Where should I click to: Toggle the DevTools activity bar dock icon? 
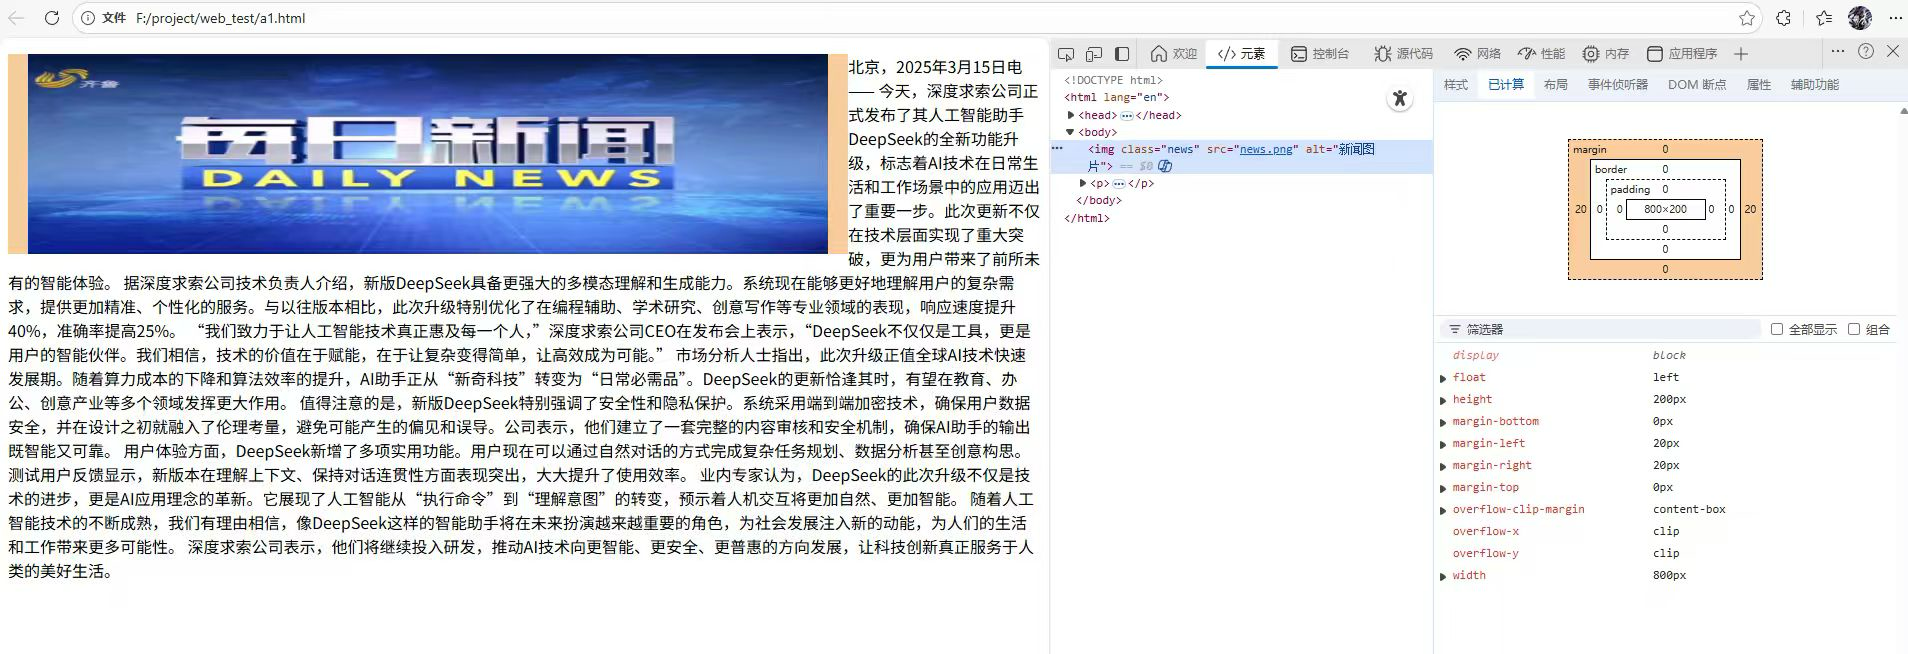click(x=1122, y=54)
